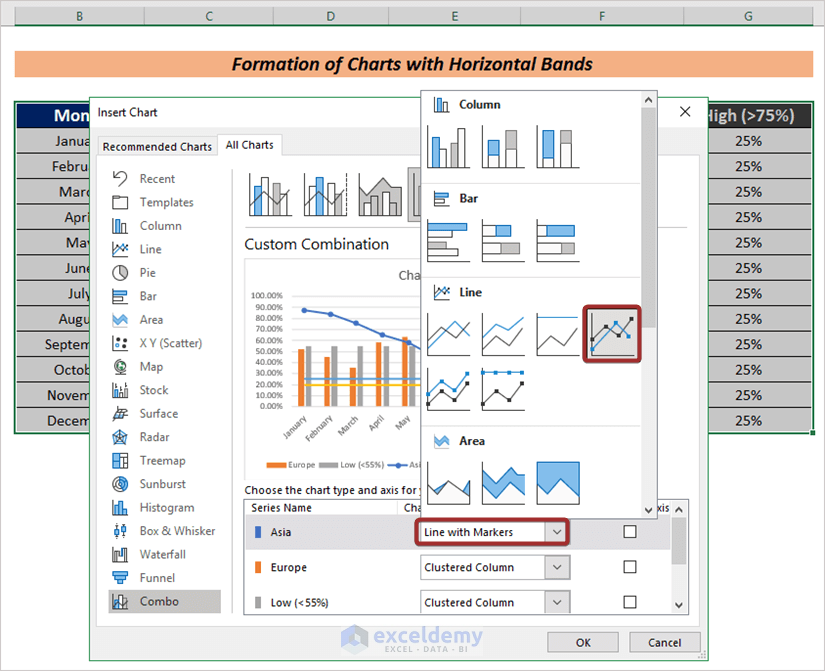This screenshot has width=825, height=671.
Task: Select Box & Whisker chart type
Action: coord(165,531)
